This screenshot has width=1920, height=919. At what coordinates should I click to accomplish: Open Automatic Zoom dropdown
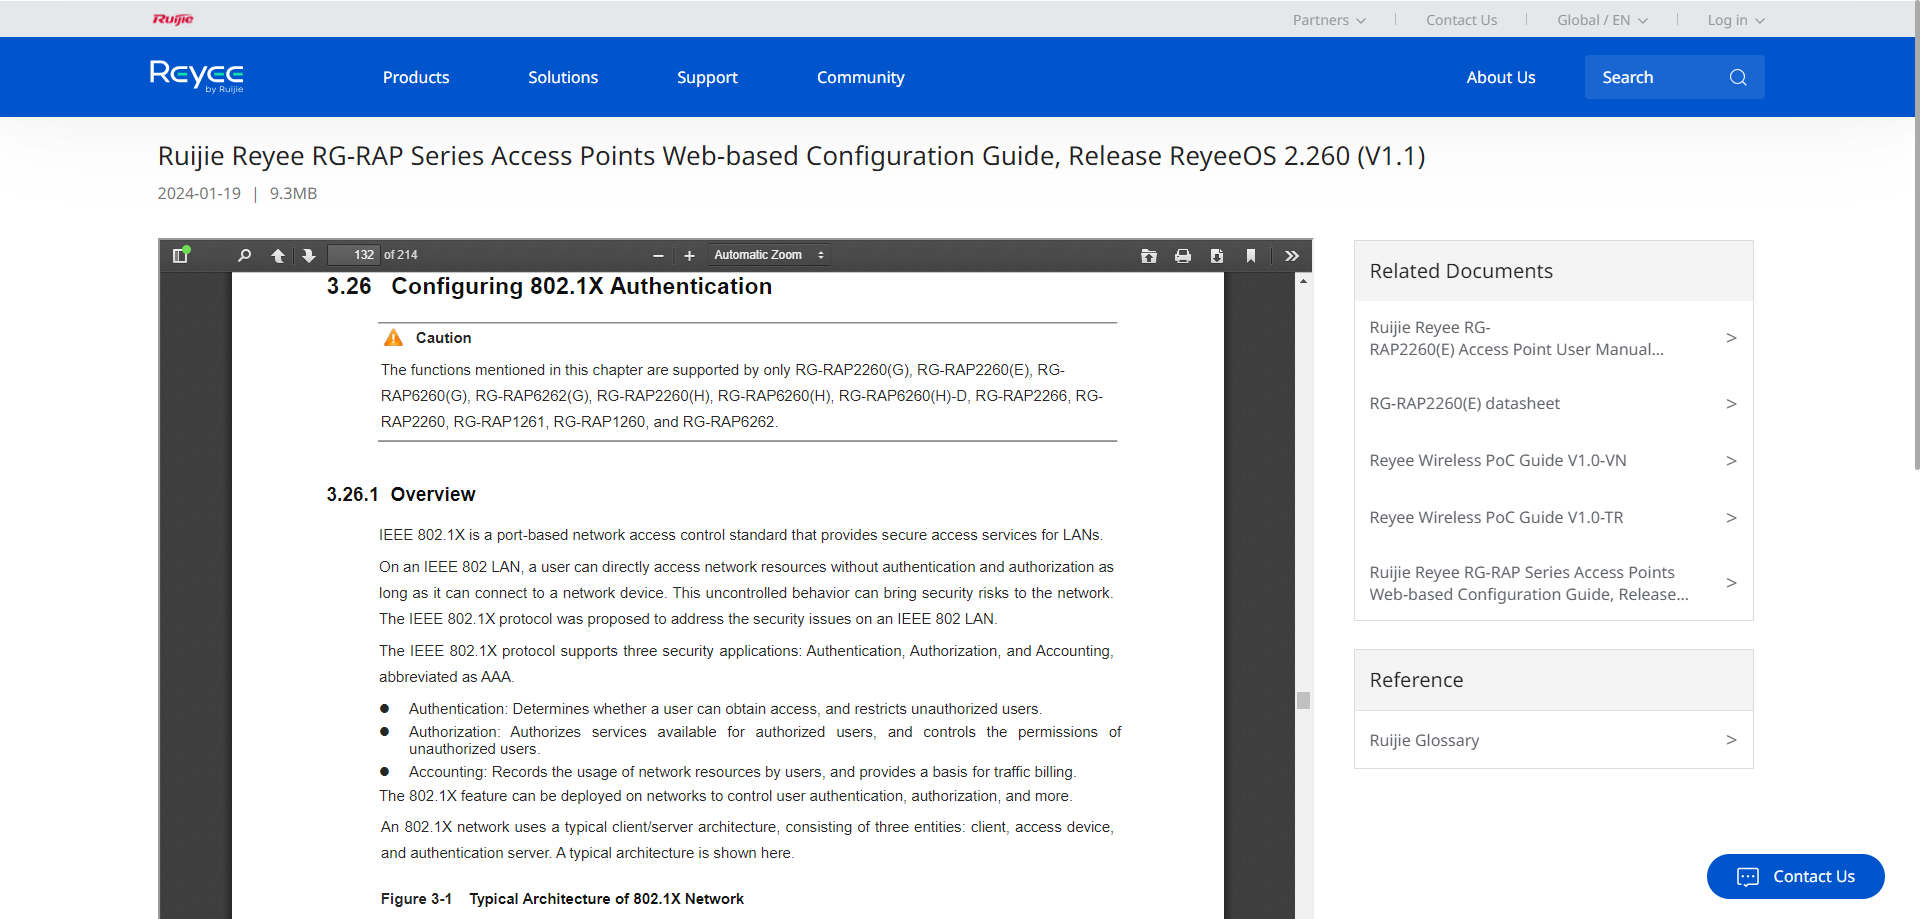point(769,255)
